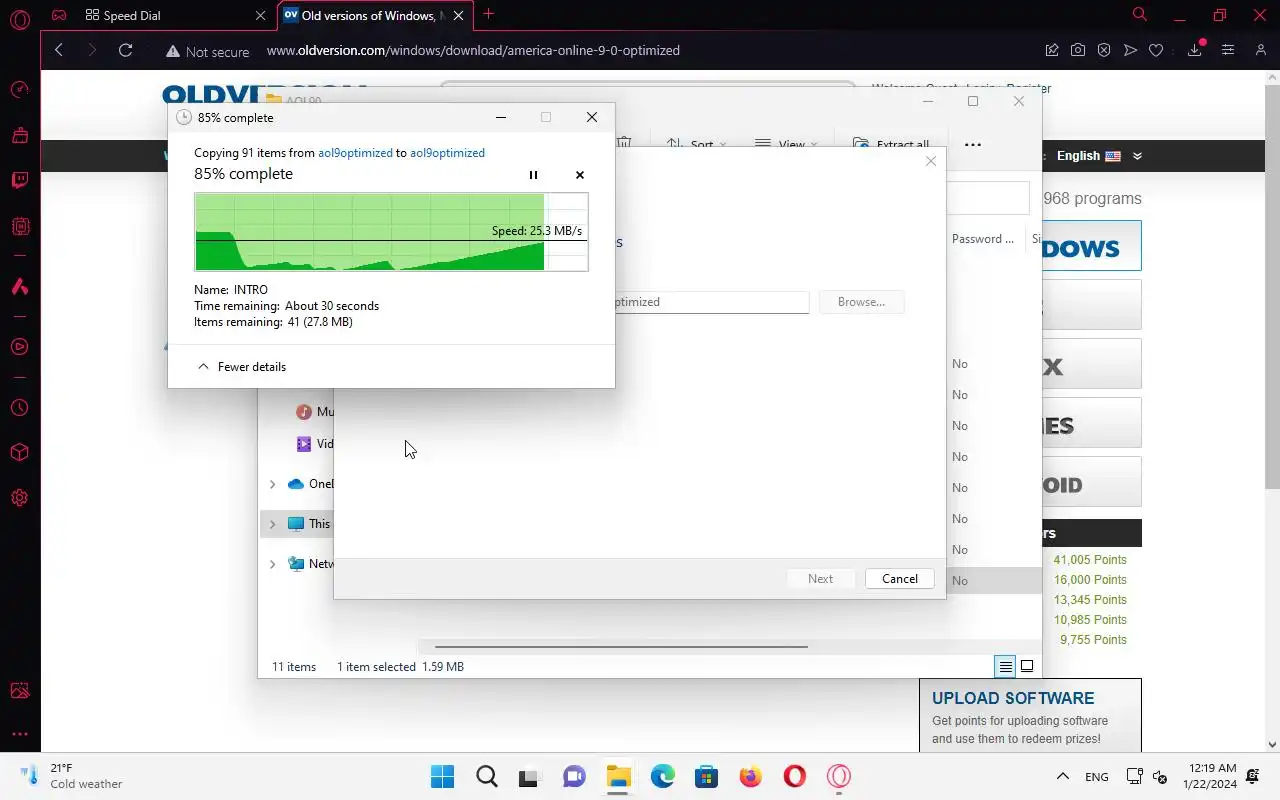
Task: Click the image icon near sidebar bottom
Action: 20,690
